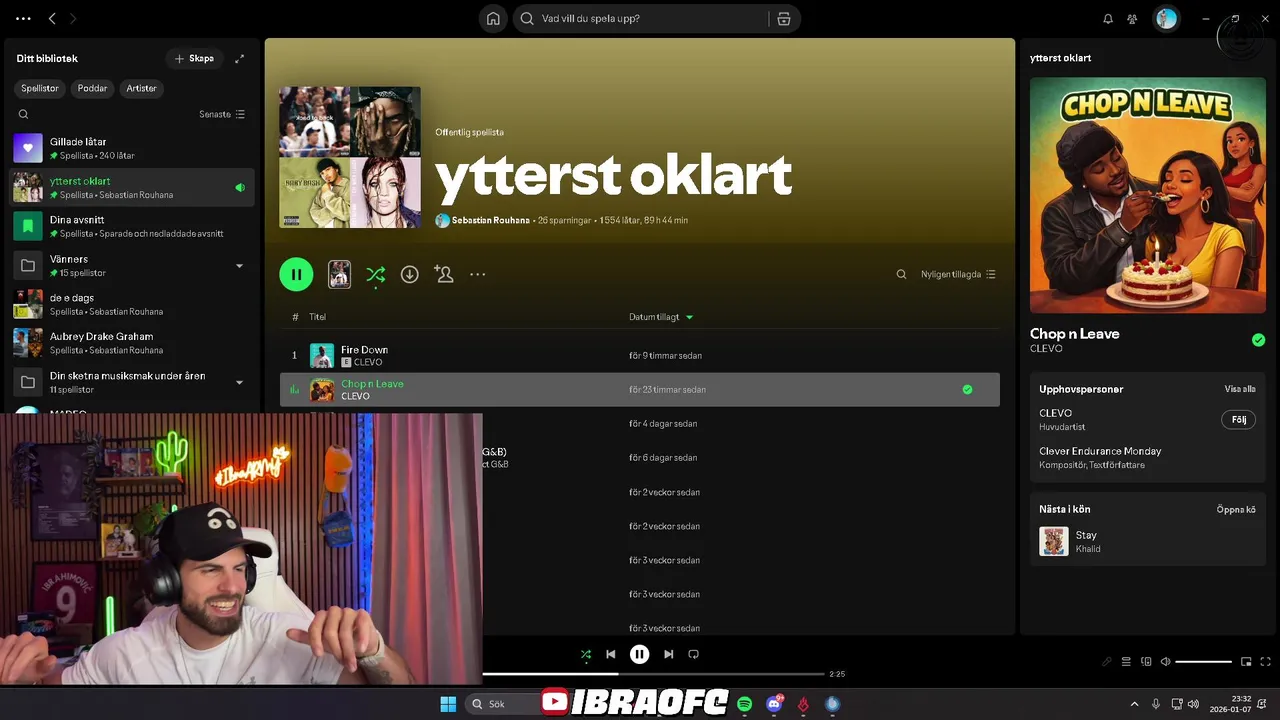Open lyrics microphone icon in player bar
Image resolution: width=1280 pixels, height=720 pixels.
tap(1107, 661)
